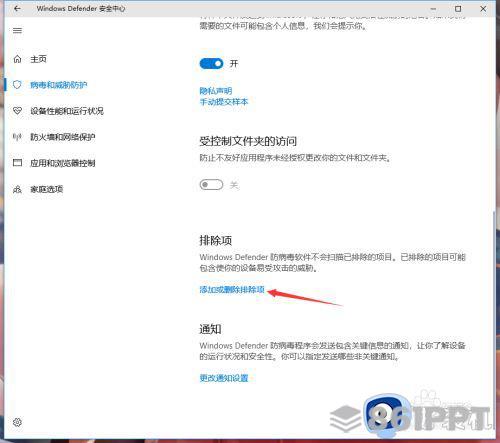Maximize the Windows Defender window
Viewport: 500px width, 443px height.
click(x=458, y=9)
